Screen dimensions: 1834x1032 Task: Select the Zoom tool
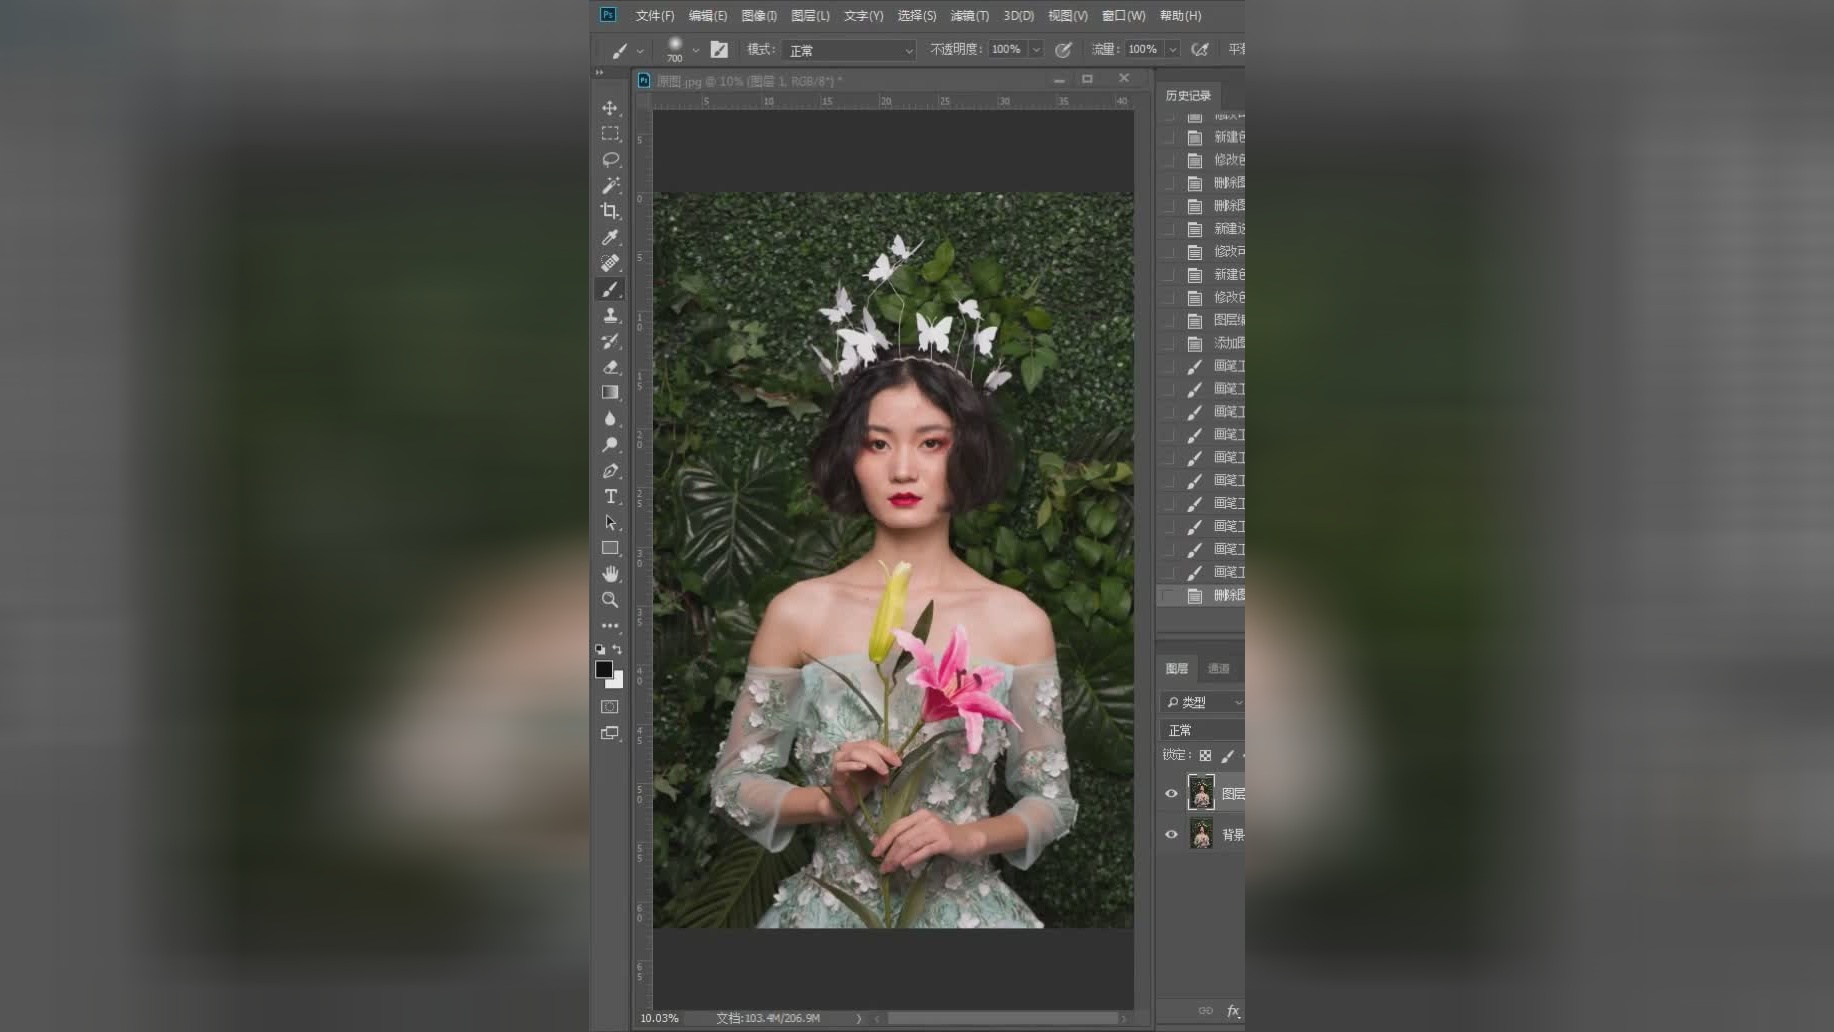610,600
